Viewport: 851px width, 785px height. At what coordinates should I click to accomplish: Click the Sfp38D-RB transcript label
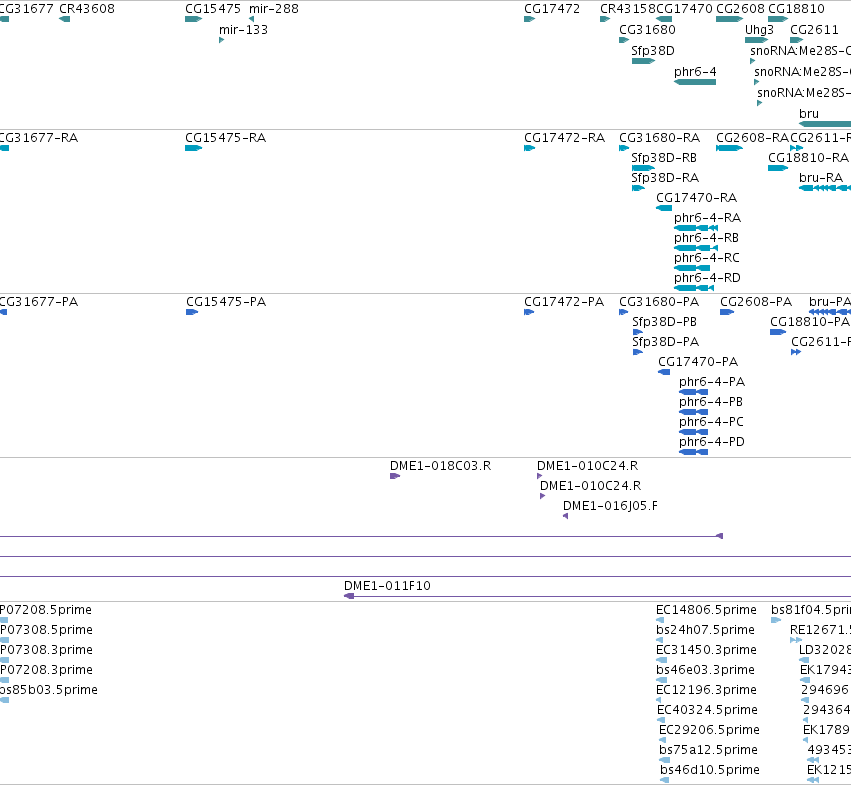664,158
